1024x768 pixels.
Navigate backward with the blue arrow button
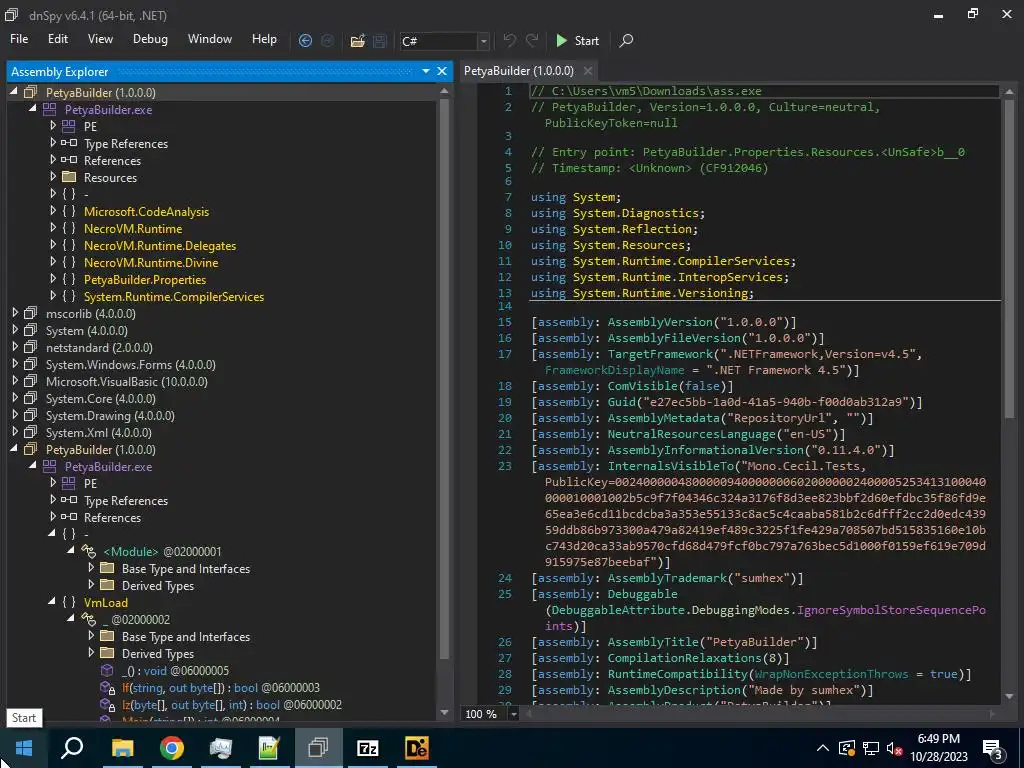305,40
